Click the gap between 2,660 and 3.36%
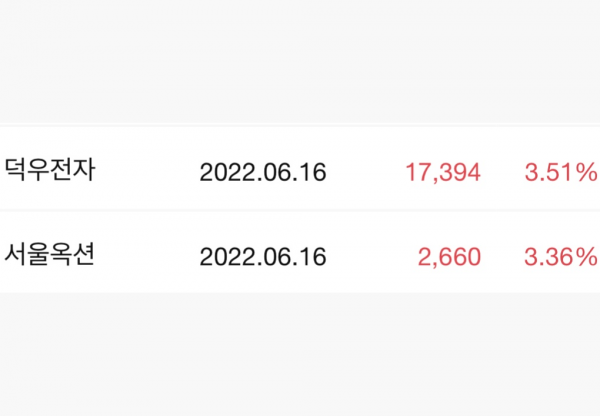The width and height of the screenshot is (600, 416). [503, 256]
